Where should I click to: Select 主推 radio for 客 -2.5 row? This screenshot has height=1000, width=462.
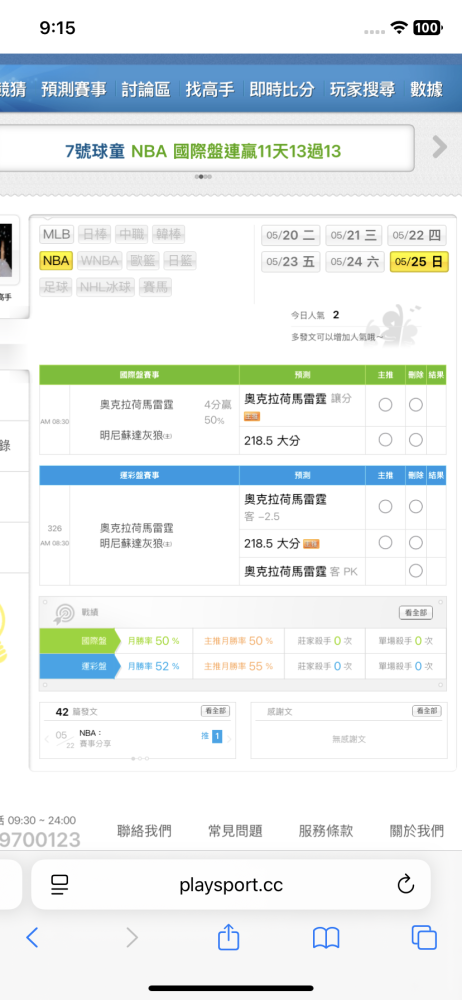click(385, 506)
